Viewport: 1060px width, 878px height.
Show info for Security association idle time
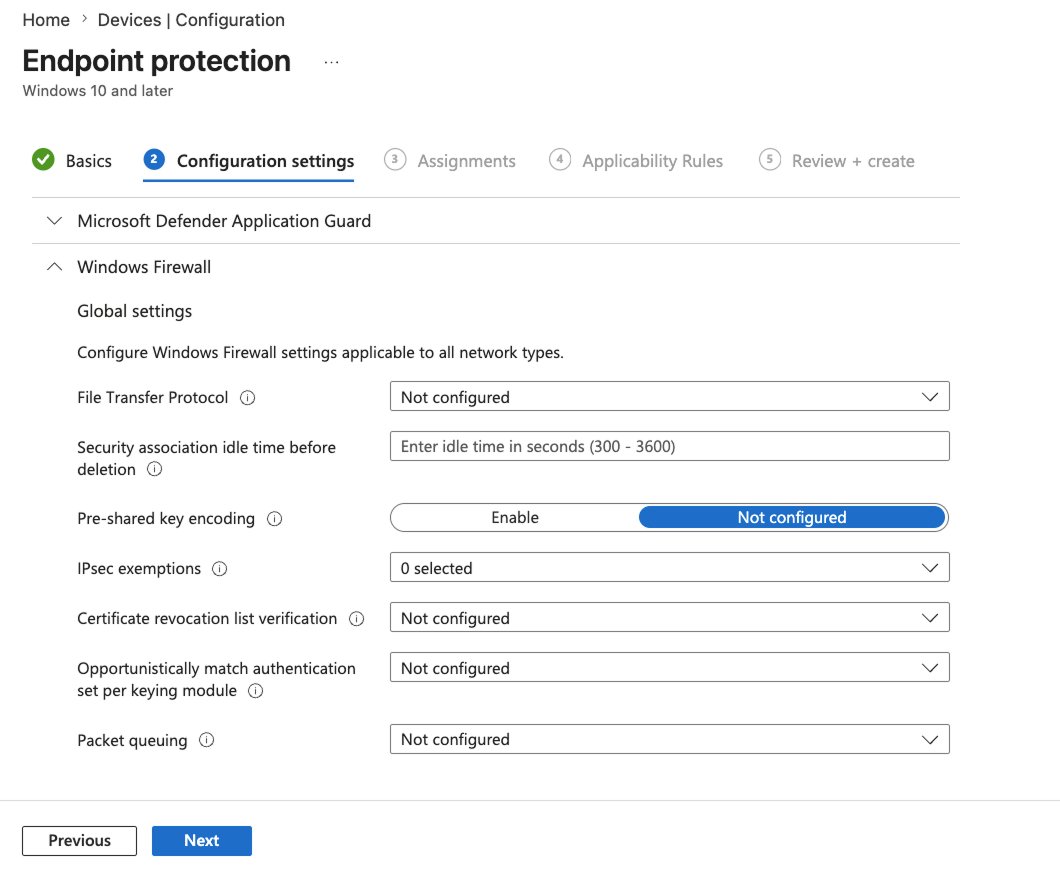pos(154,469)
